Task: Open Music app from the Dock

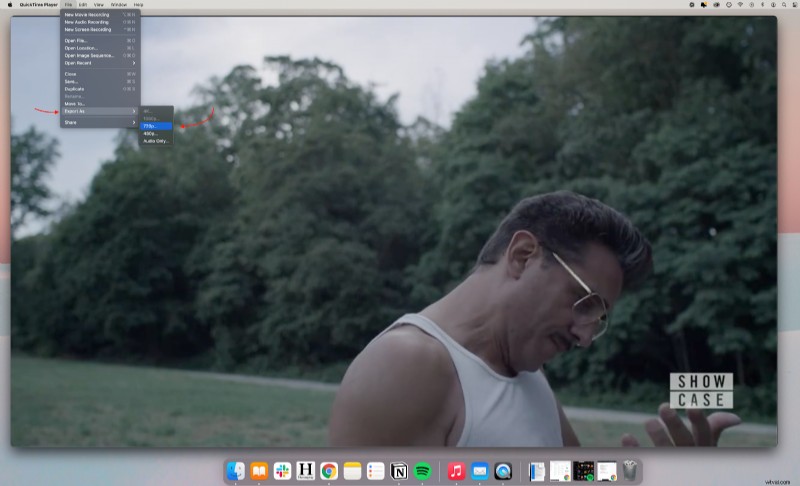Action: tap(456, 471)
